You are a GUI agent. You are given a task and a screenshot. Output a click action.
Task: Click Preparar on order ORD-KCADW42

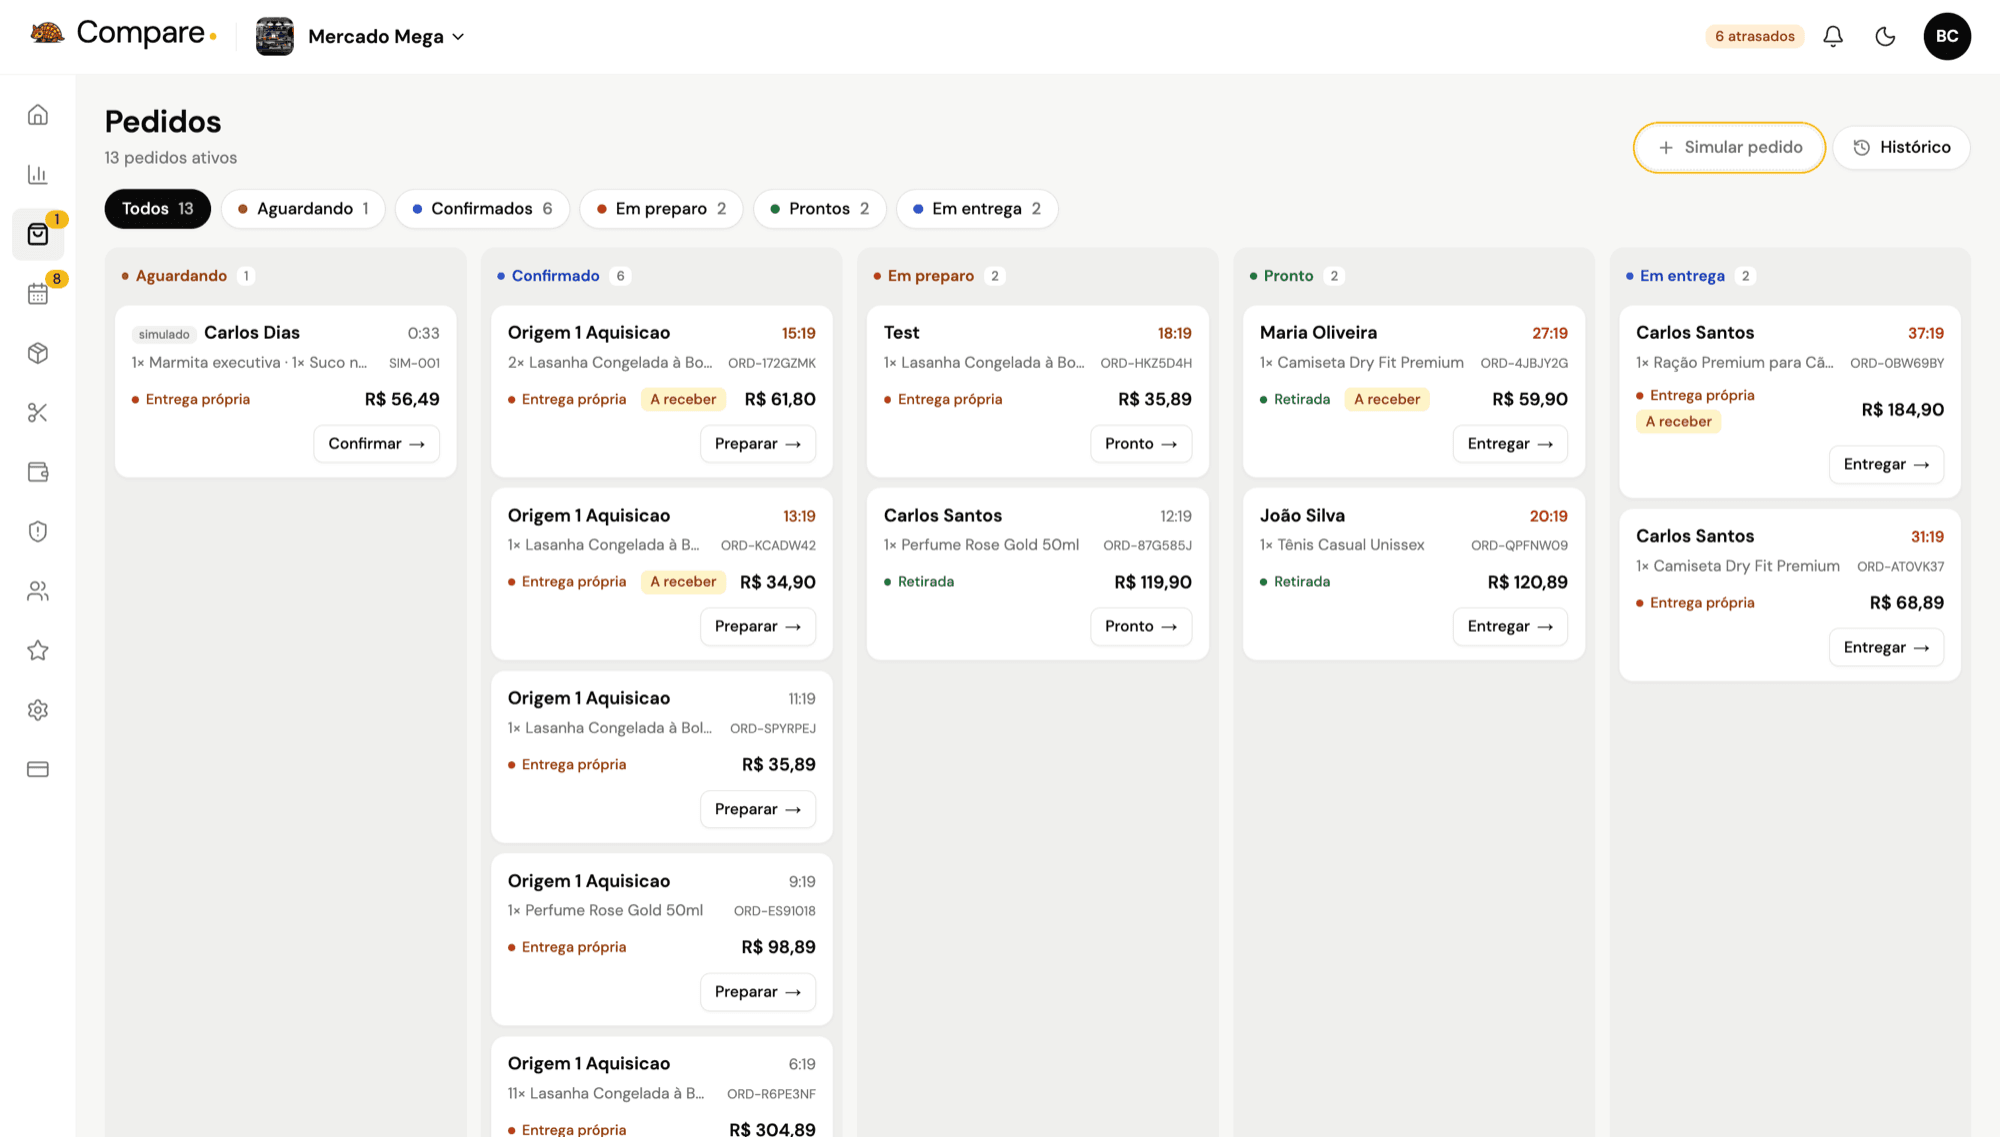(757, 627)
